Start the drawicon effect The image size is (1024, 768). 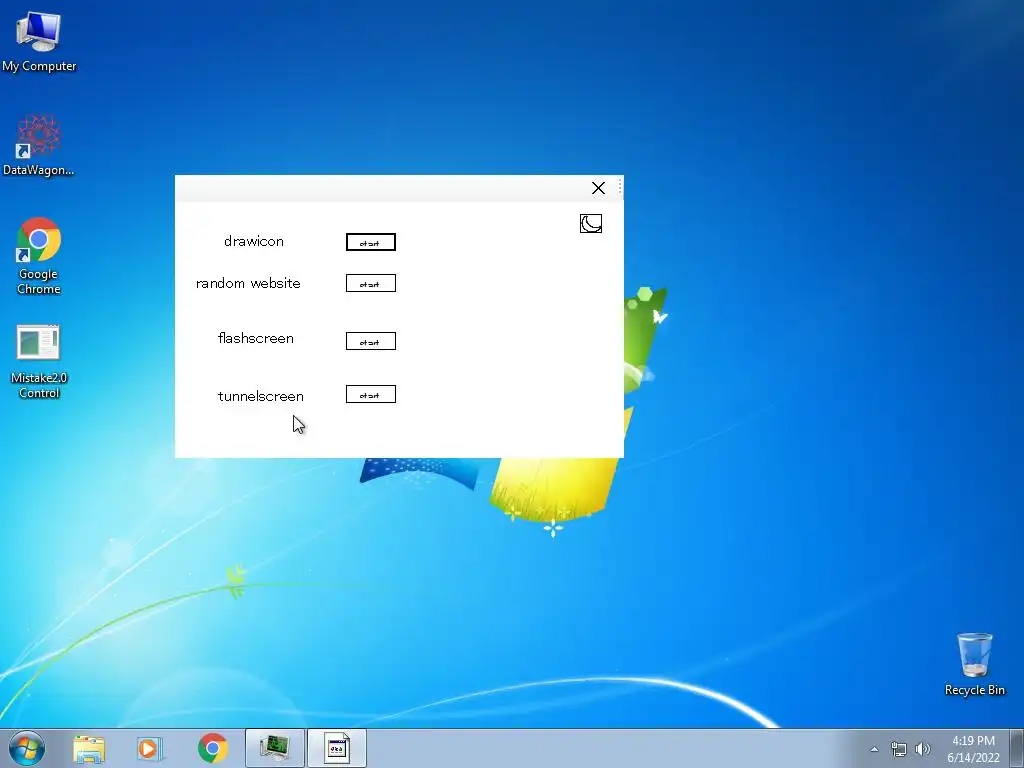pos(370,242)
